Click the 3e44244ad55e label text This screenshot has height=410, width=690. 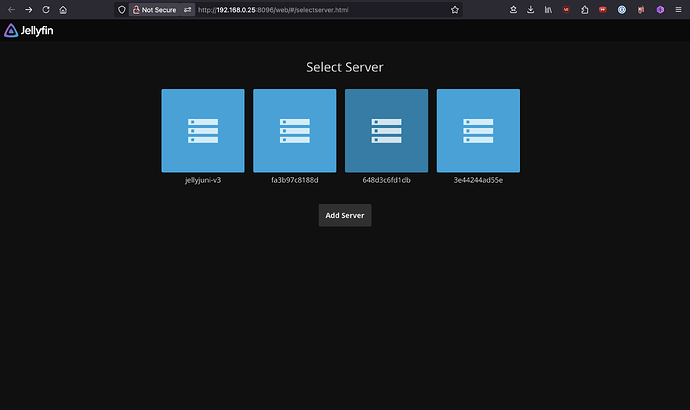[478, 180]
